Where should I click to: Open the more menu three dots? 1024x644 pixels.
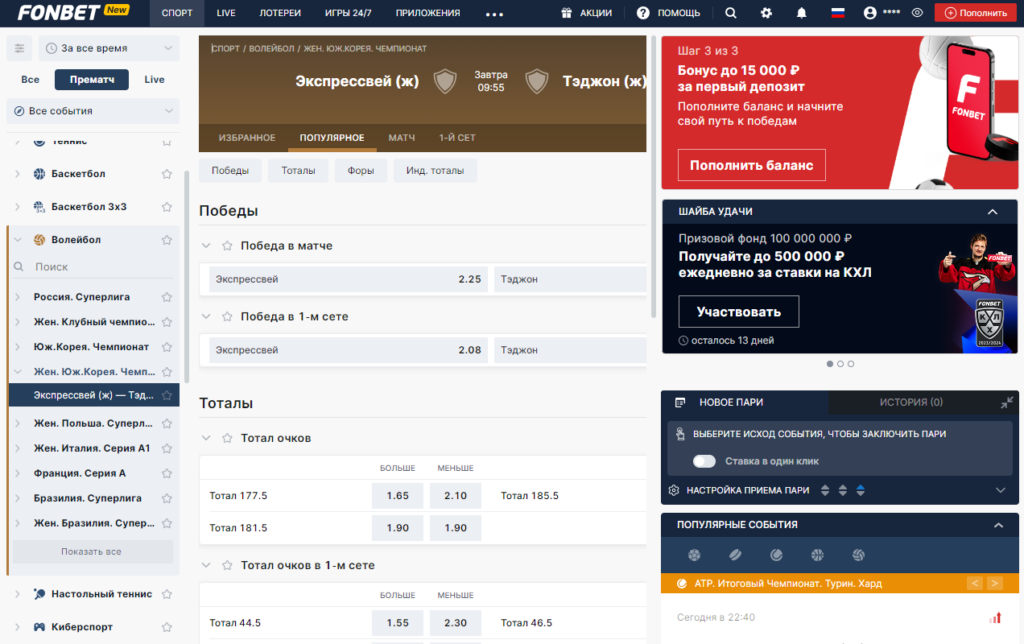point(494,14)
